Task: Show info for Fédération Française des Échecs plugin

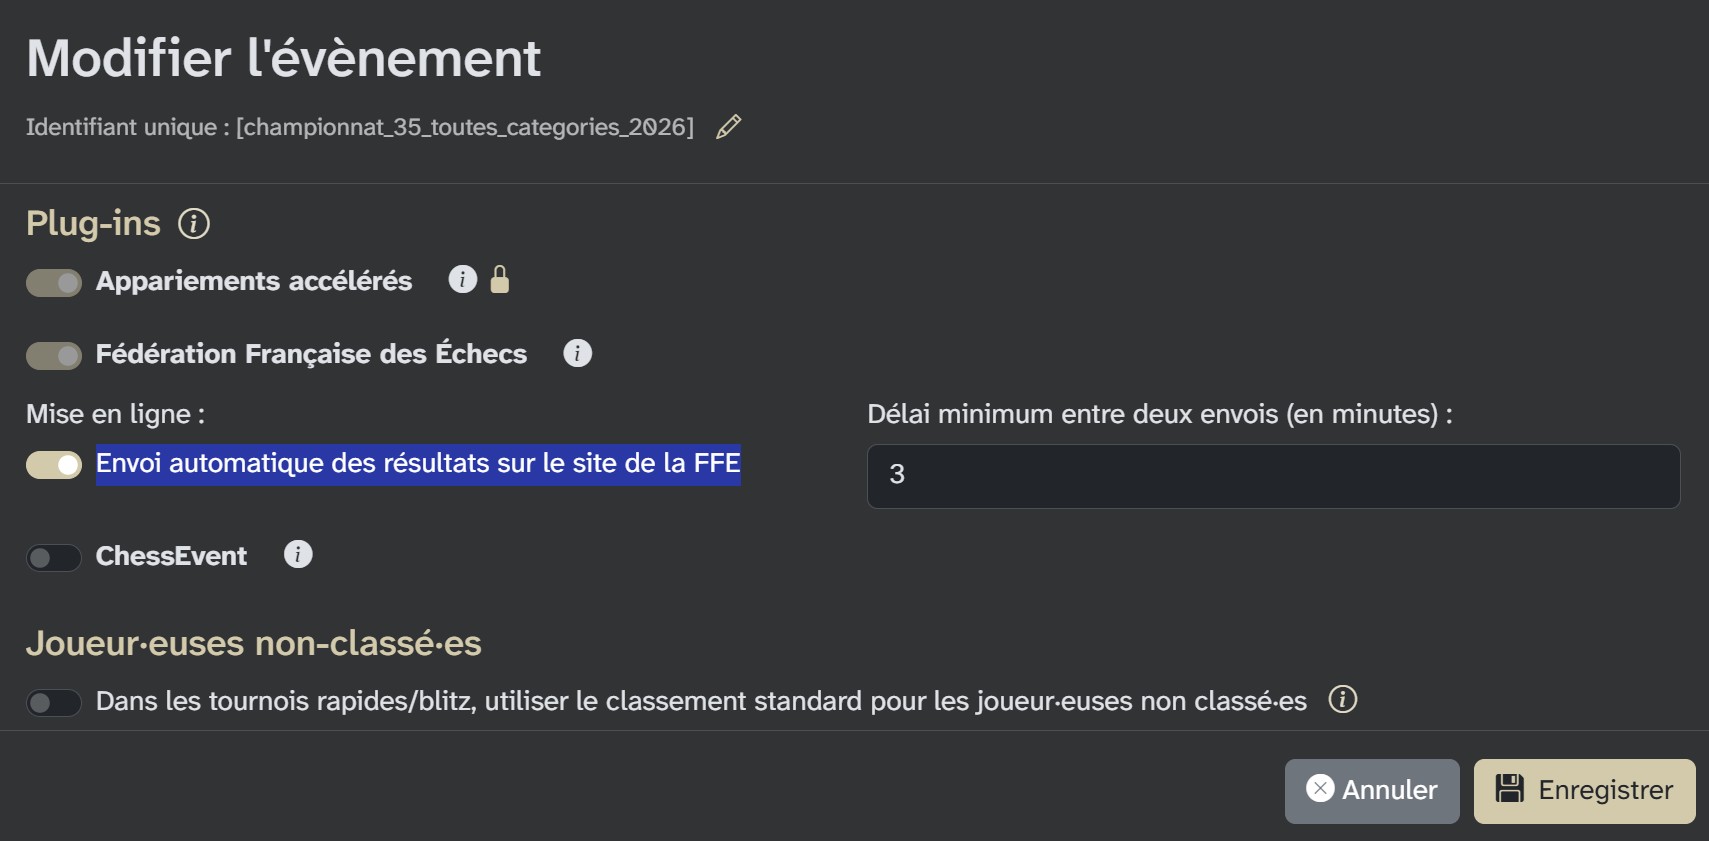Action: coord(579,353)
